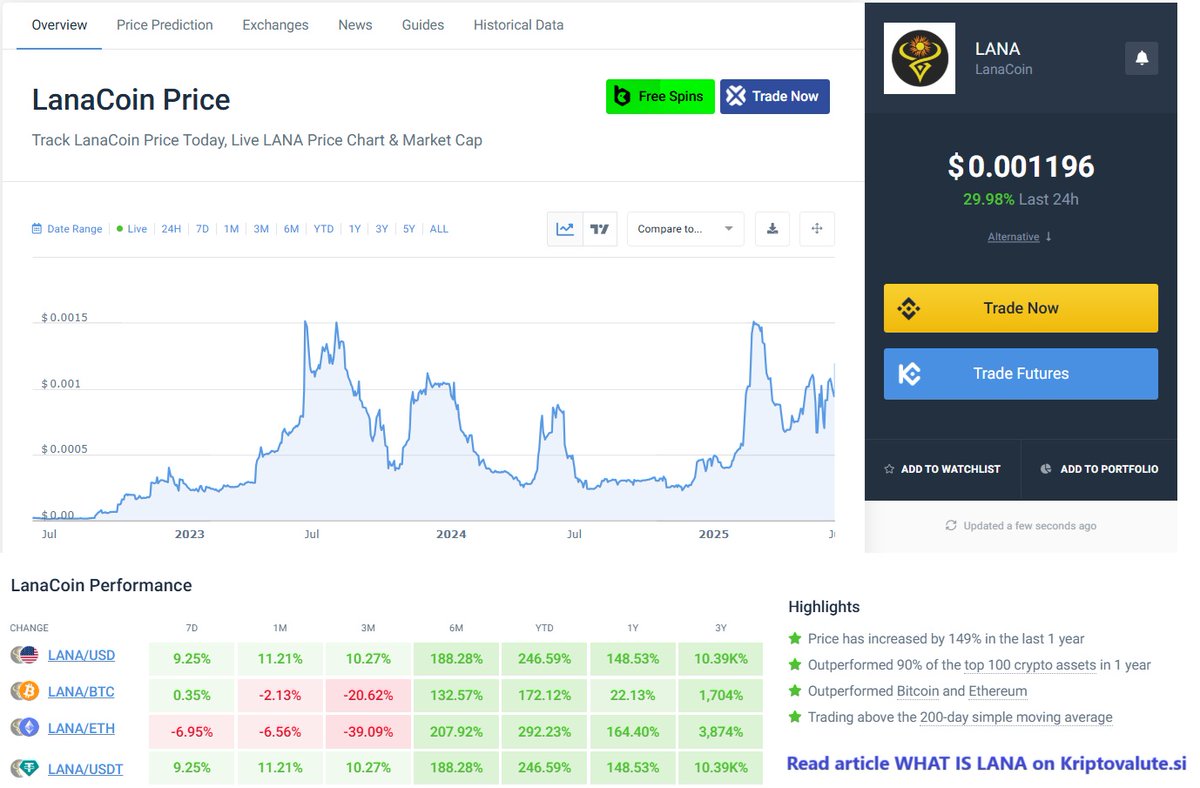Click the LANA/BTC 3Y 1,704% cell

(x=721, y=695)
